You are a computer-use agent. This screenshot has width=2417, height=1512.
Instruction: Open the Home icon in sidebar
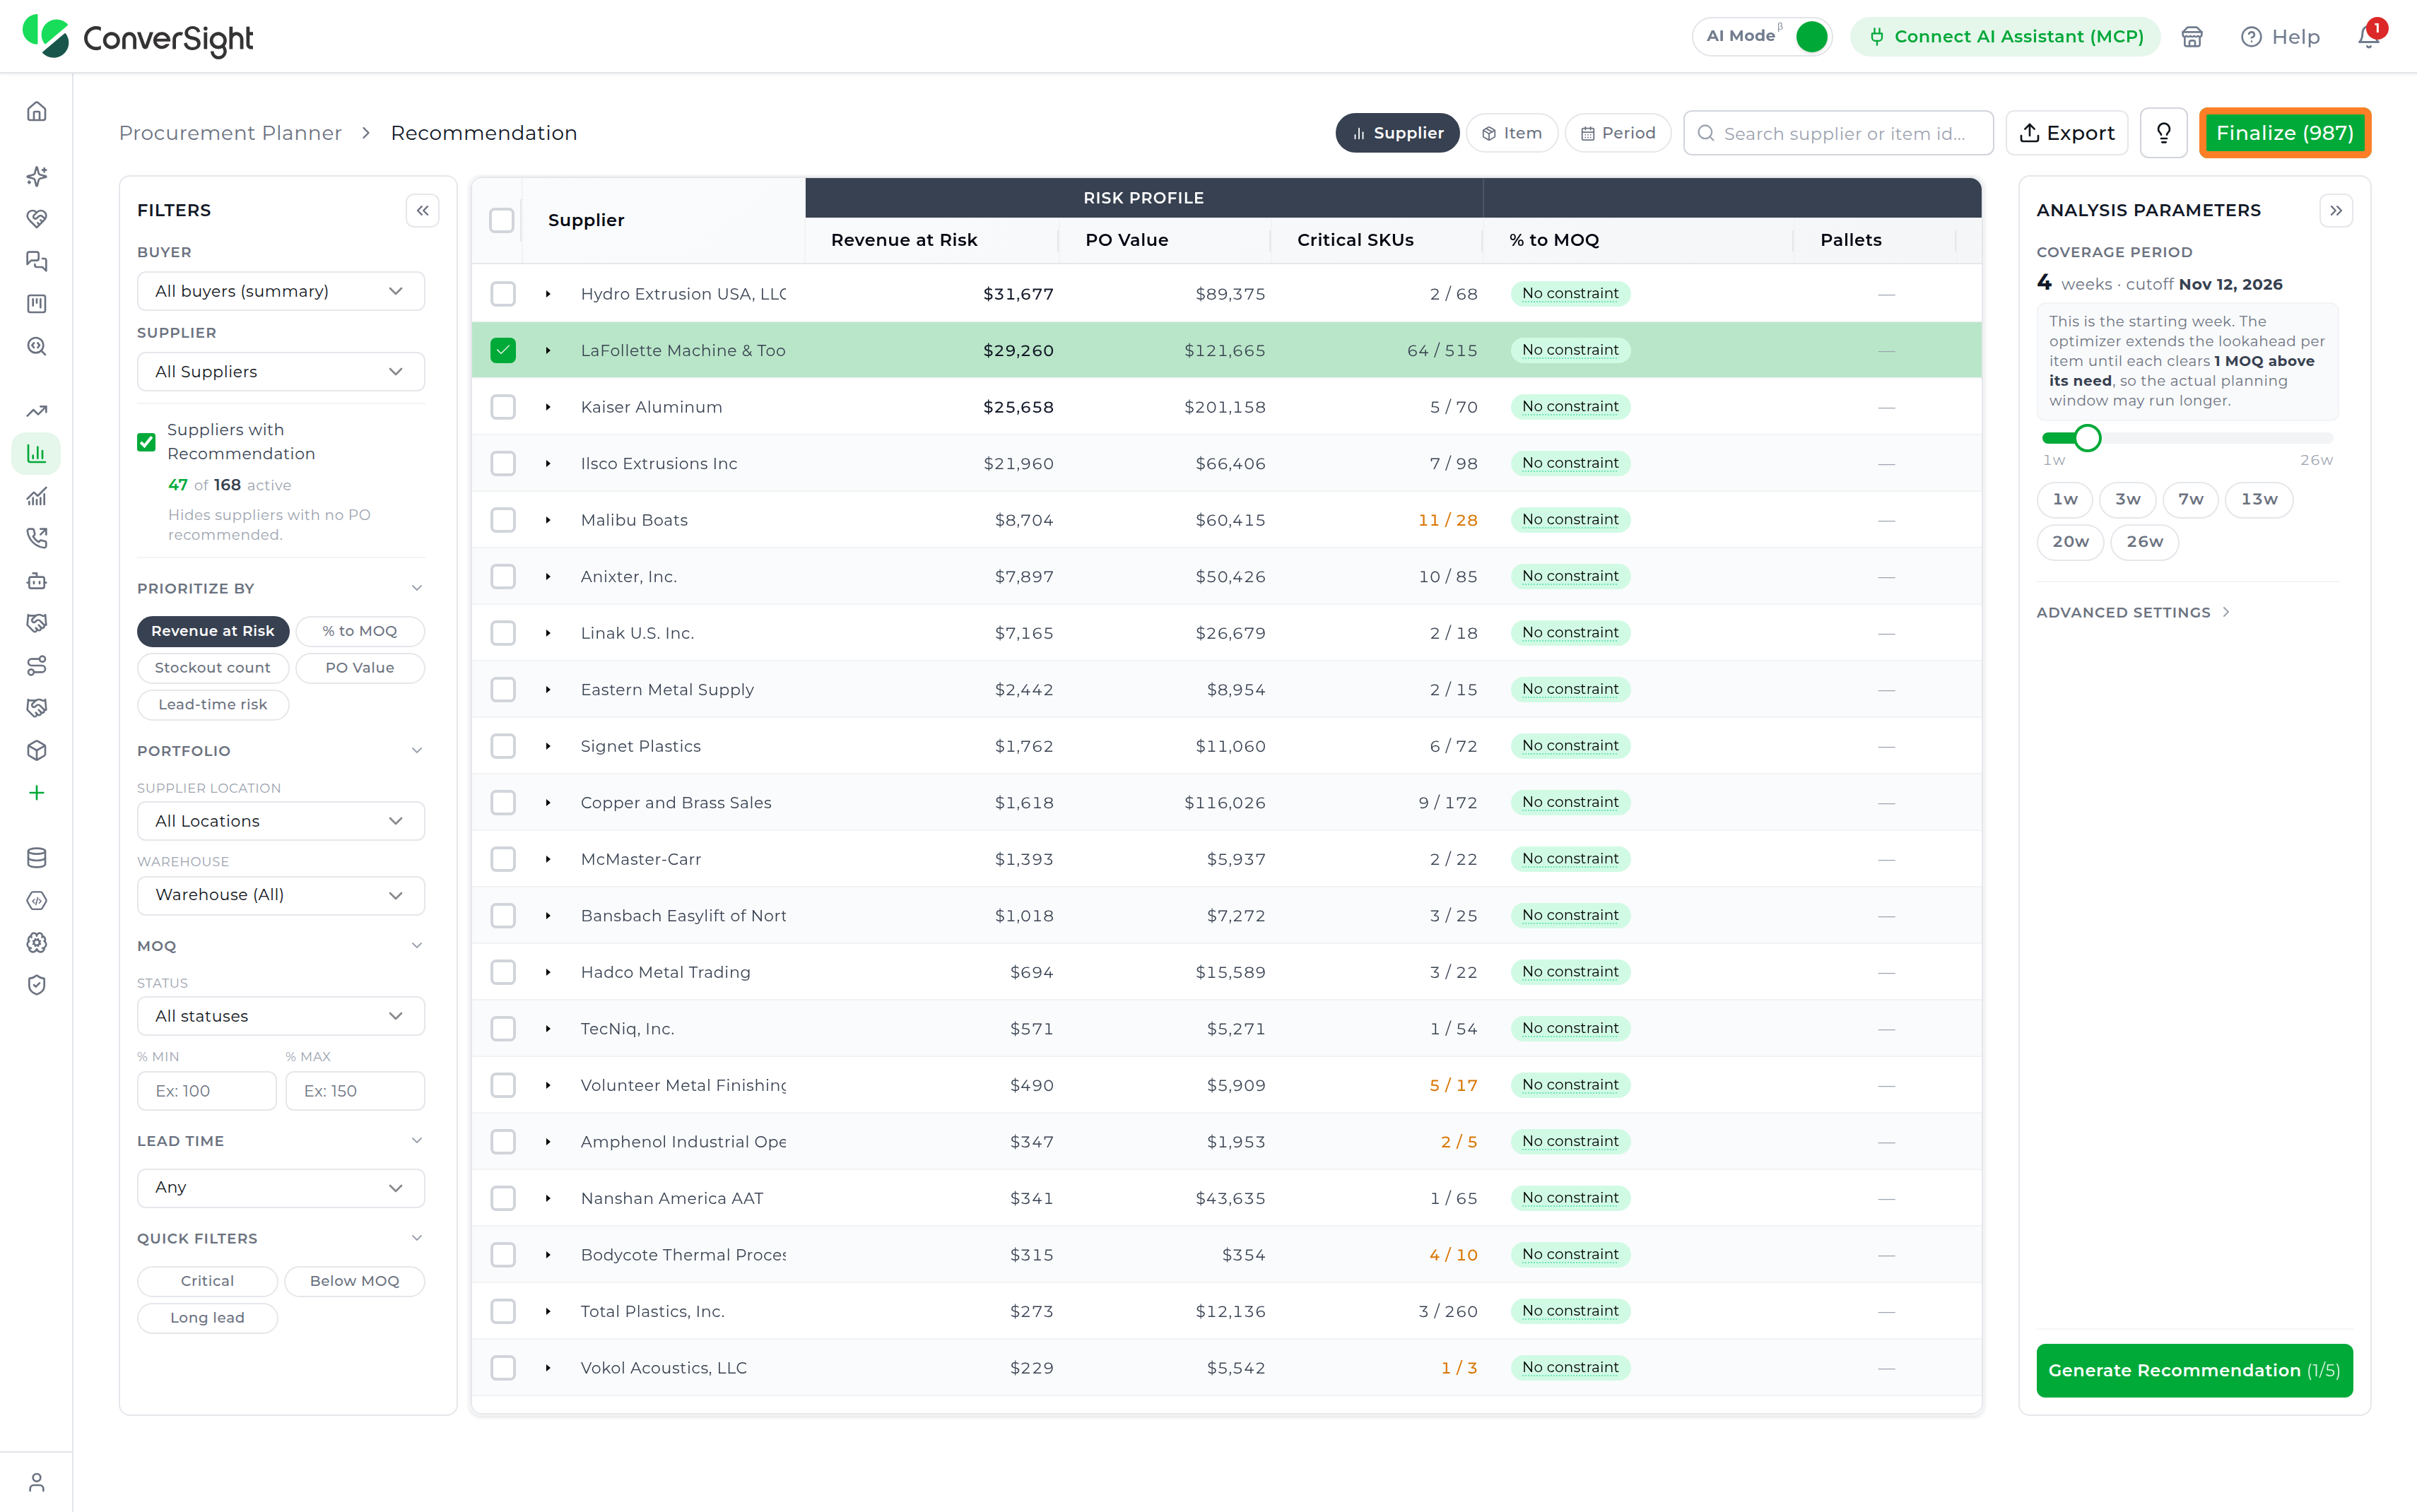pyautogui.click(x=37, y=111)
